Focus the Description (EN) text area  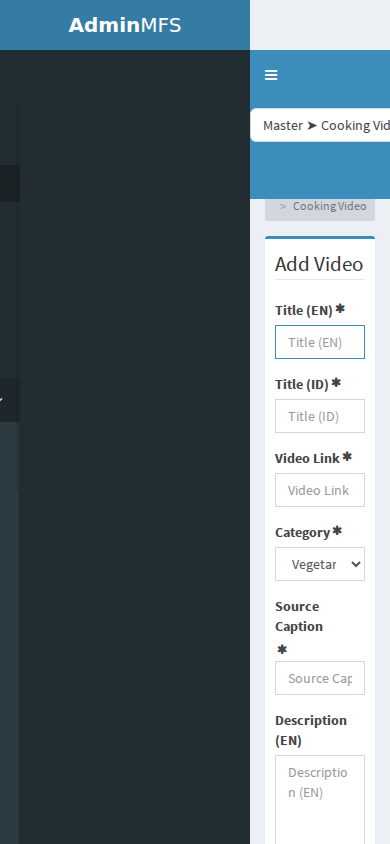point(320,799)
